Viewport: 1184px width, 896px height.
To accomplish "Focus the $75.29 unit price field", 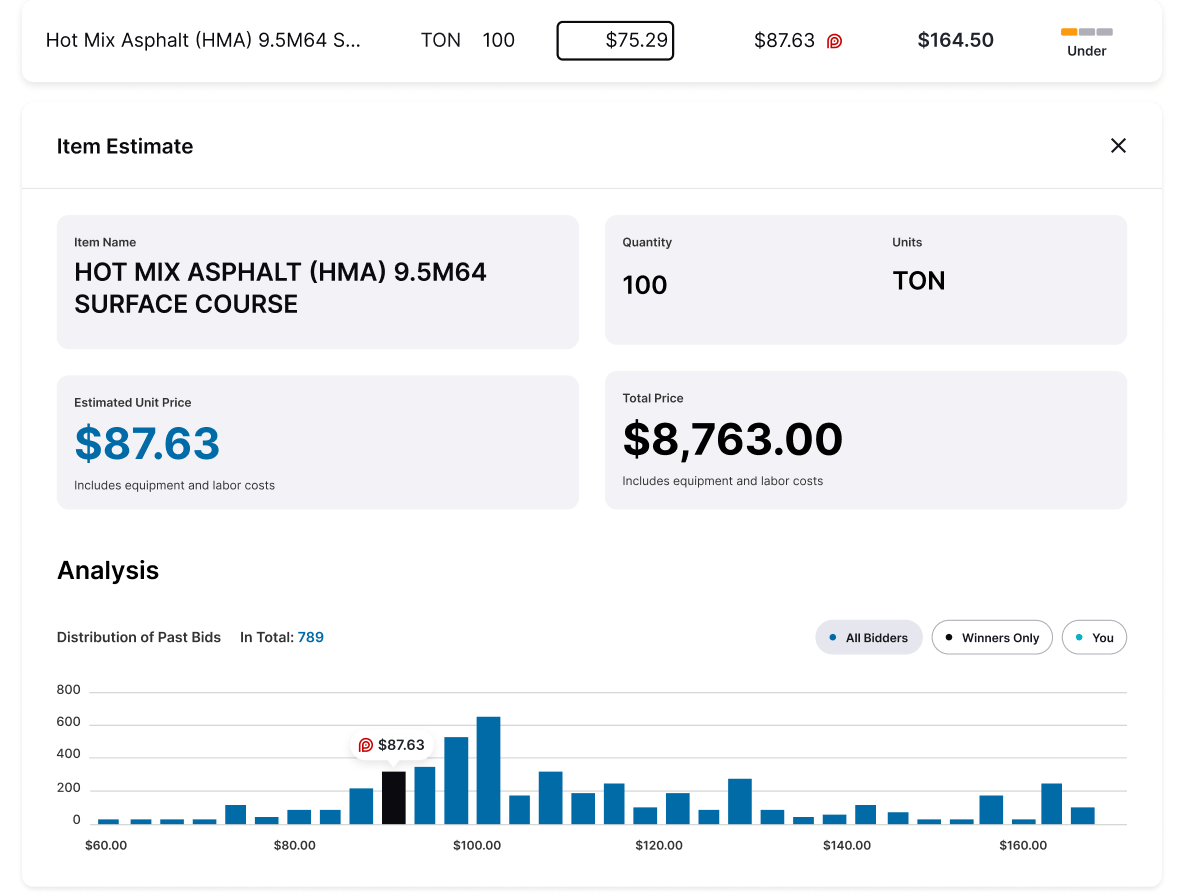I will [615, 41].
